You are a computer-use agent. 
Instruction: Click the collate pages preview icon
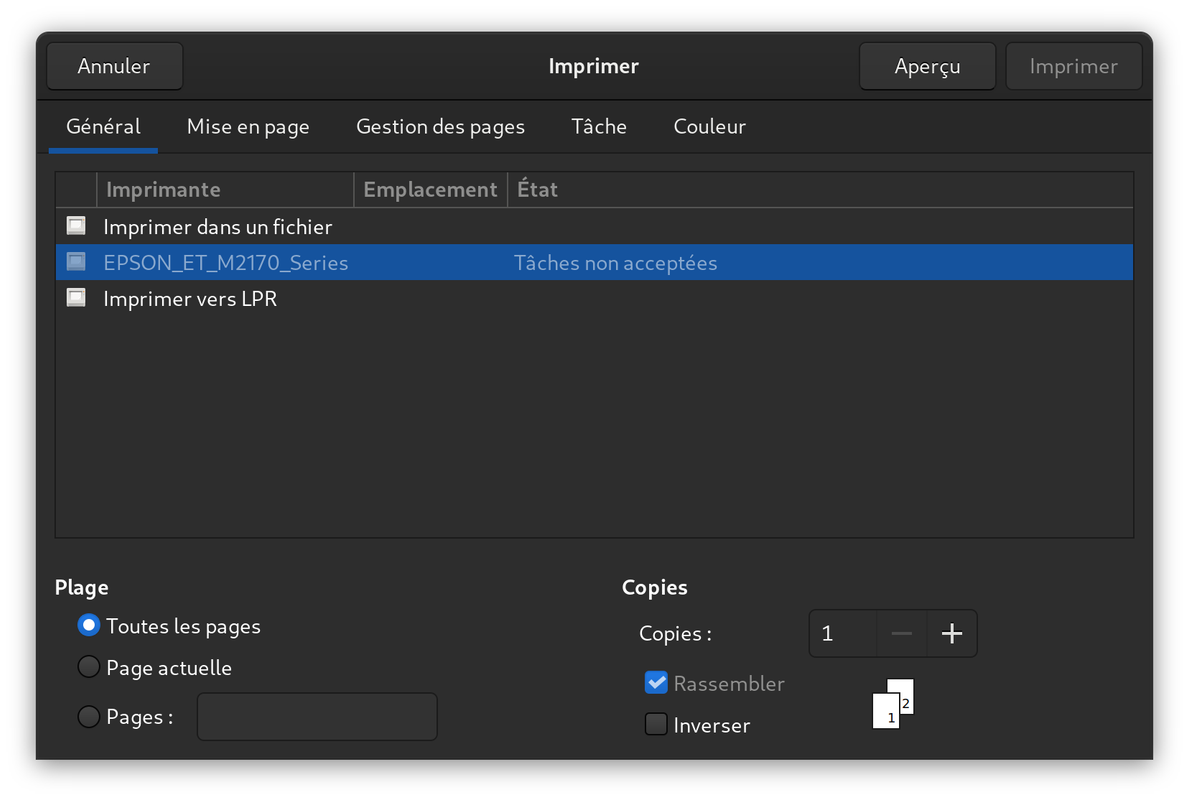(x=893, y=704)
